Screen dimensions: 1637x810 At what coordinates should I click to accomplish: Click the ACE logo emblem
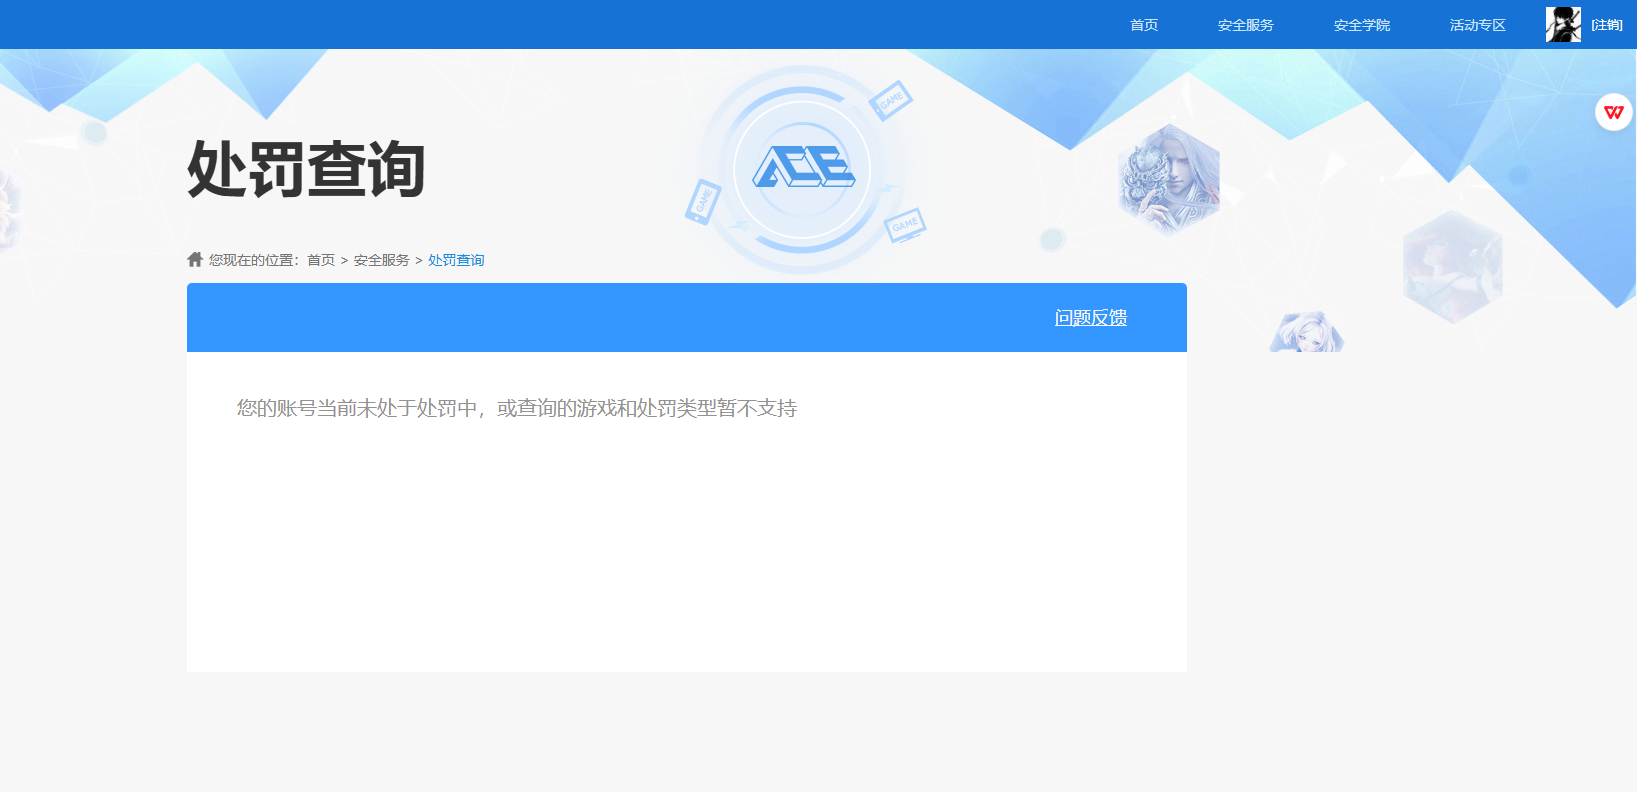click(x=803, y=168)
